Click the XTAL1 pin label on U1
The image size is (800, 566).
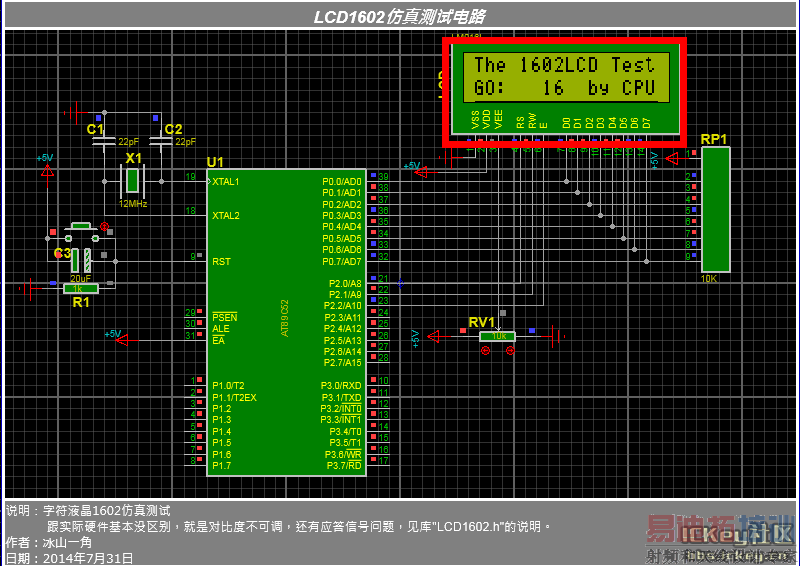click(x=226, y=182)
